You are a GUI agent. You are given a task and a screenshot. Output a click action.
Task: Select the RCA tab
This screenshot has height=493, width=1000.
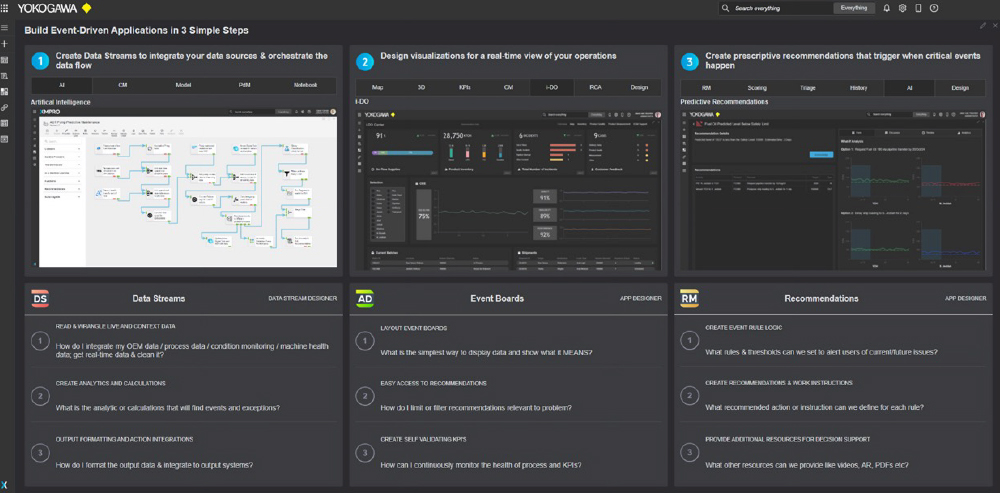[595, 87]
